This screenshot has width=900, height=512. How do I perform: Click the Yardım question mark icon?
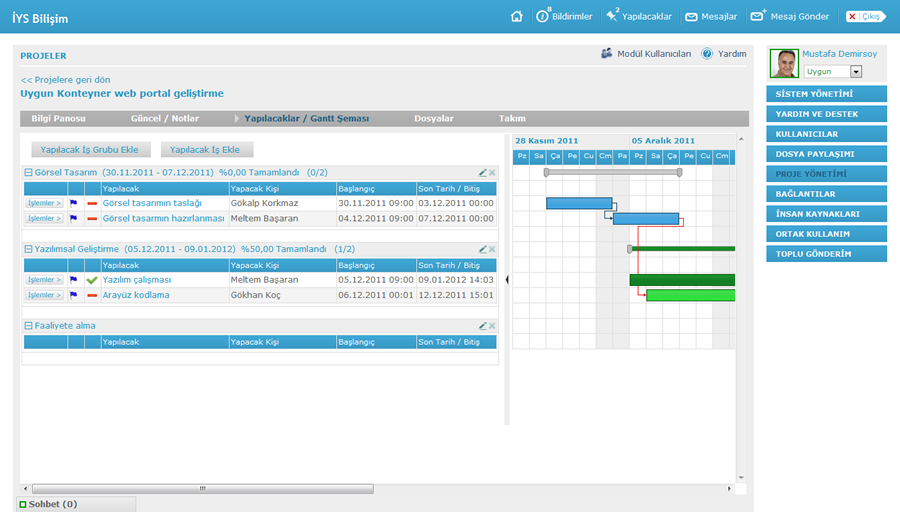tap(707, 54)
